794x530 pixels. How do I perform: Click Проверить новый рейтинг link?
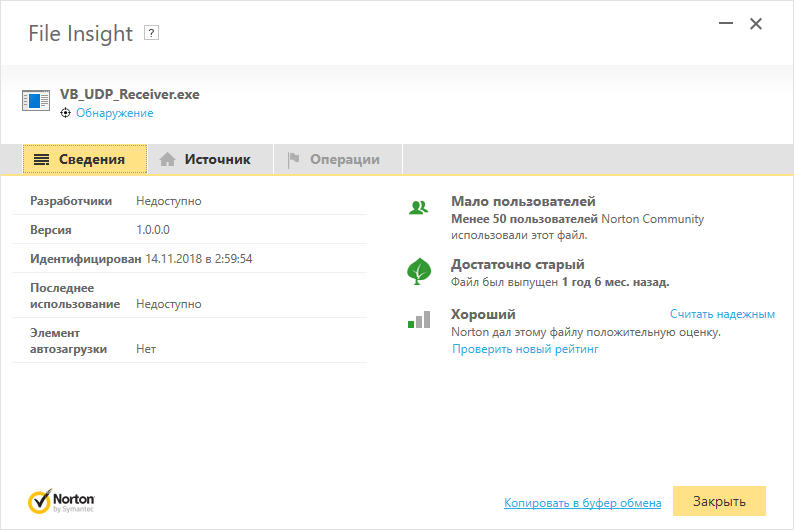click(525, 349)
